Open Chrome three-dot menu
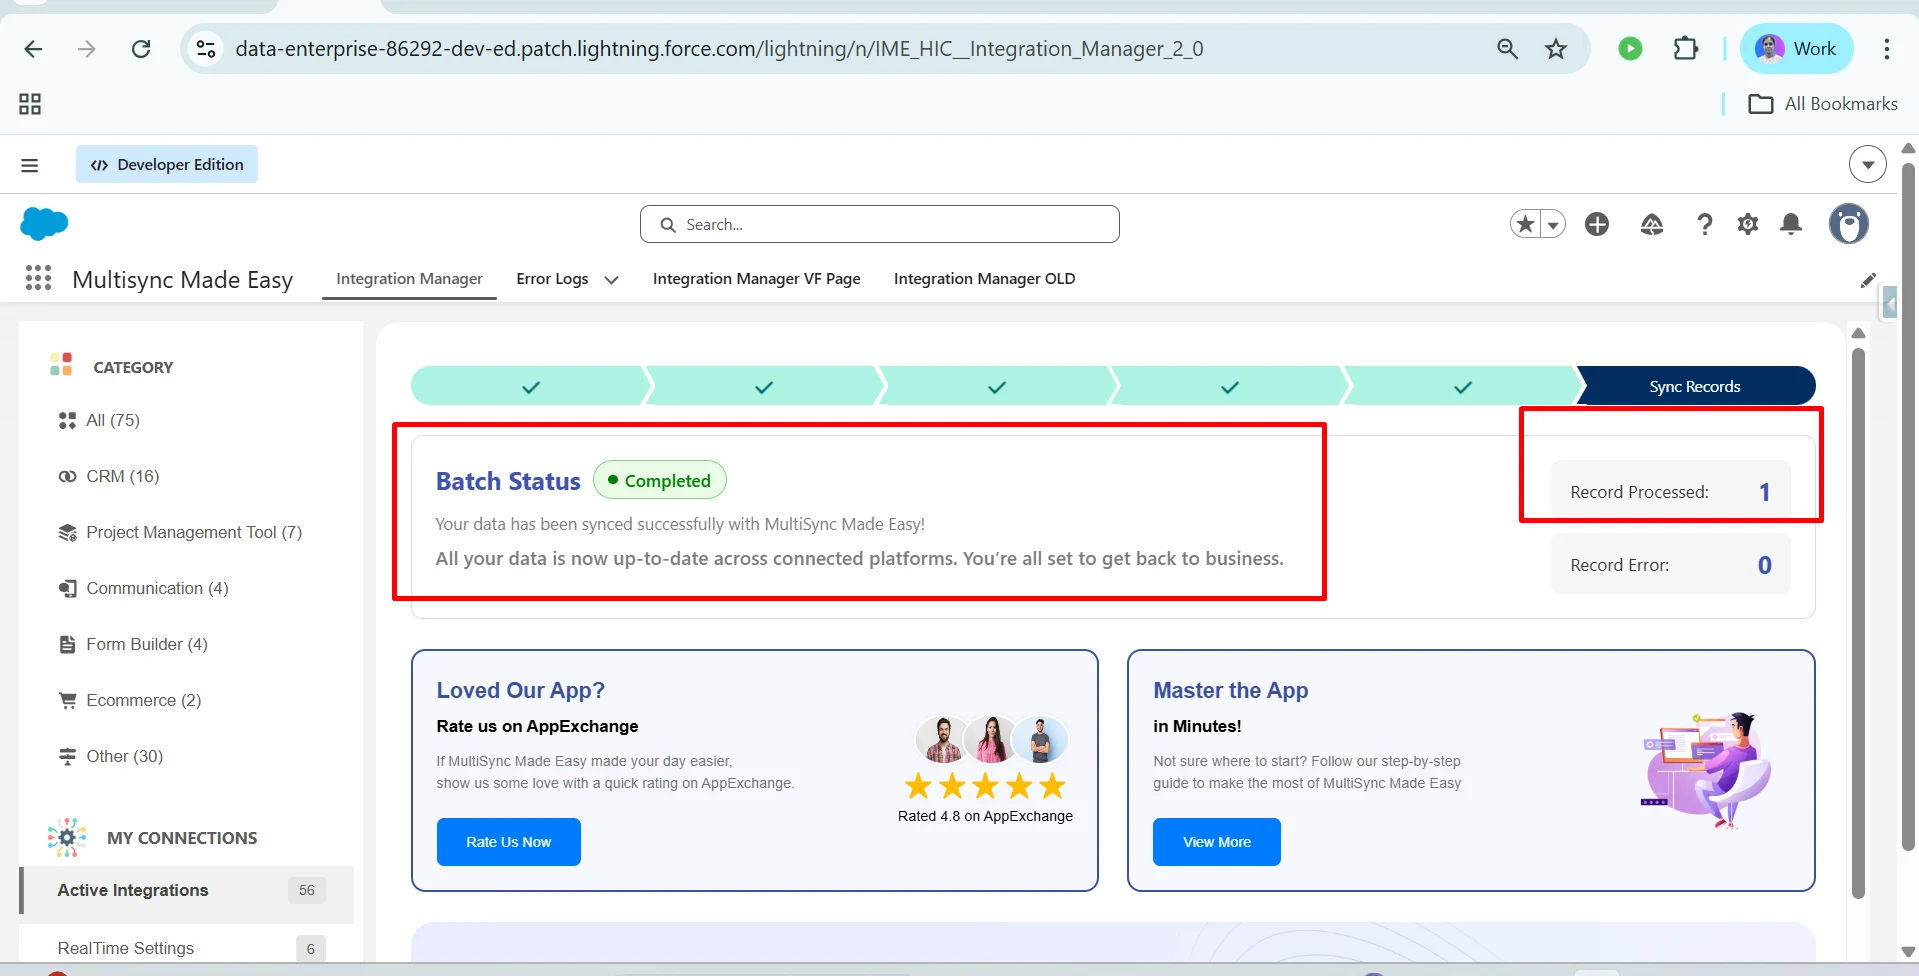 (x=1887, y=49)
